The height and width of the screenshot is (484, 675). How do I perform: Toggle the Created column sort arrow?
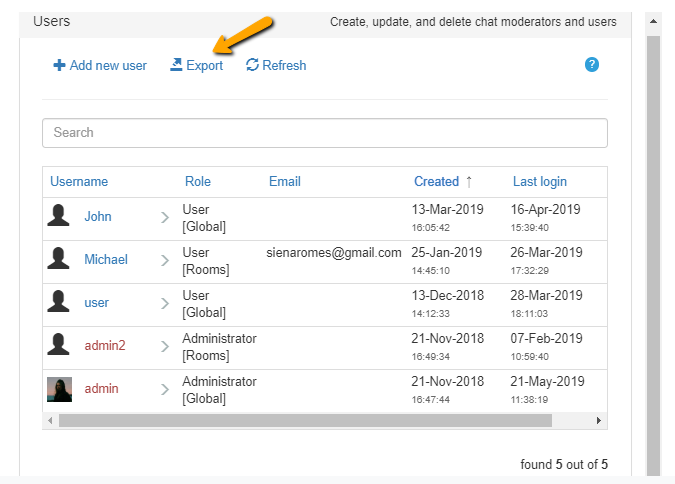(x=468, y=182)
